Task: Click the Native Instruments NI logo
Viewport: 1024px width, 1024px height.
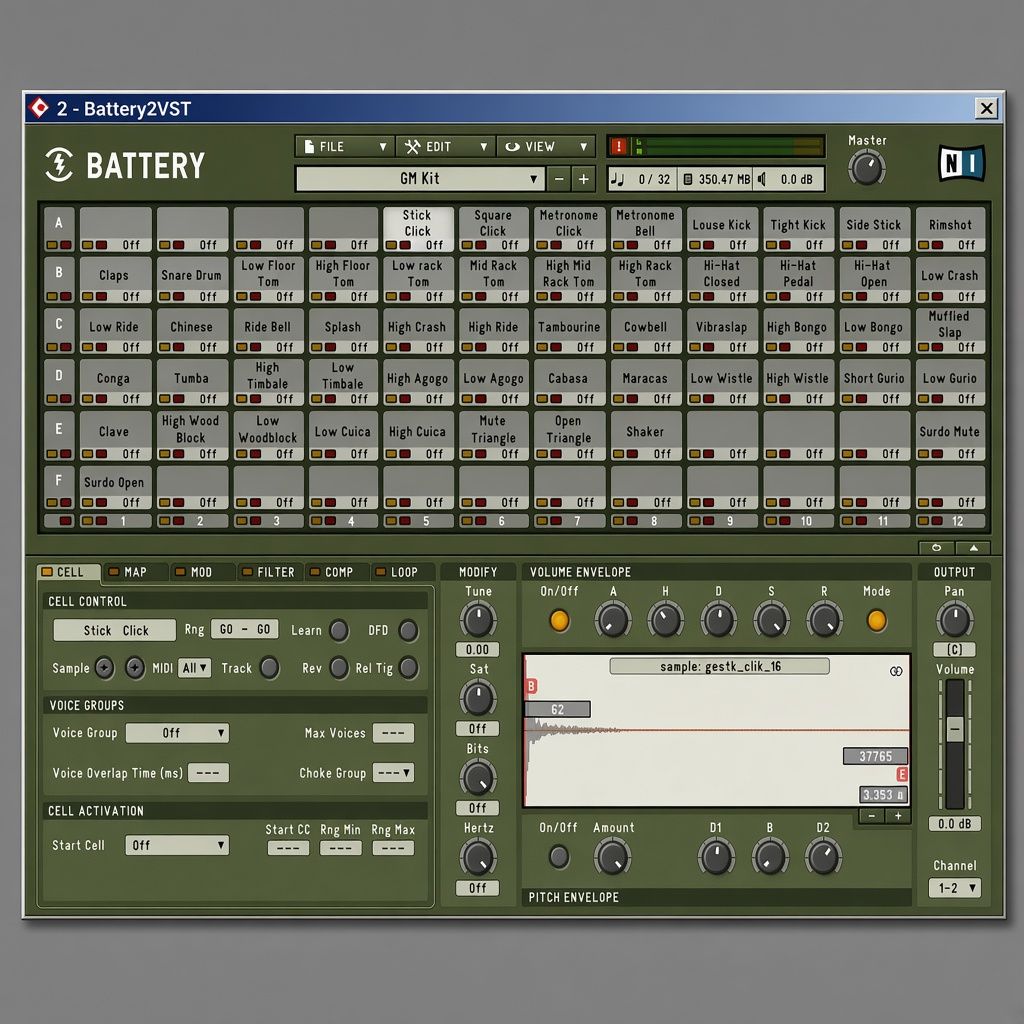Action: [x=961, y=163]
